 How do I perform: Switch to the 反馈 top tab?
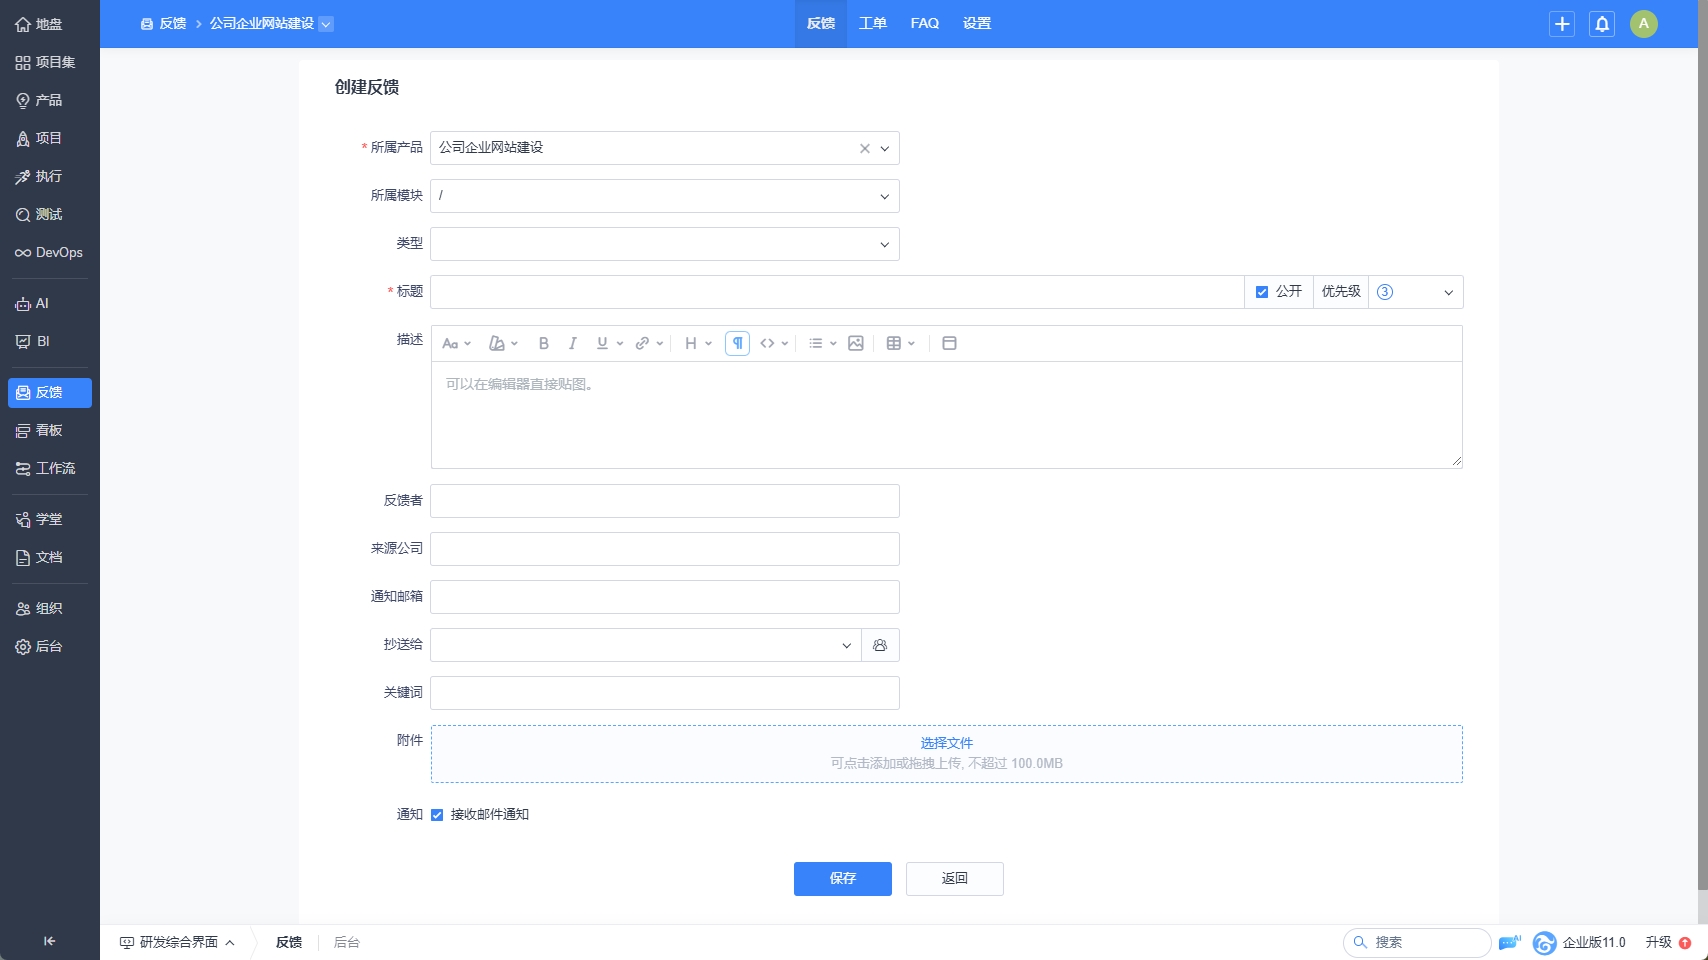click(821, 24)
